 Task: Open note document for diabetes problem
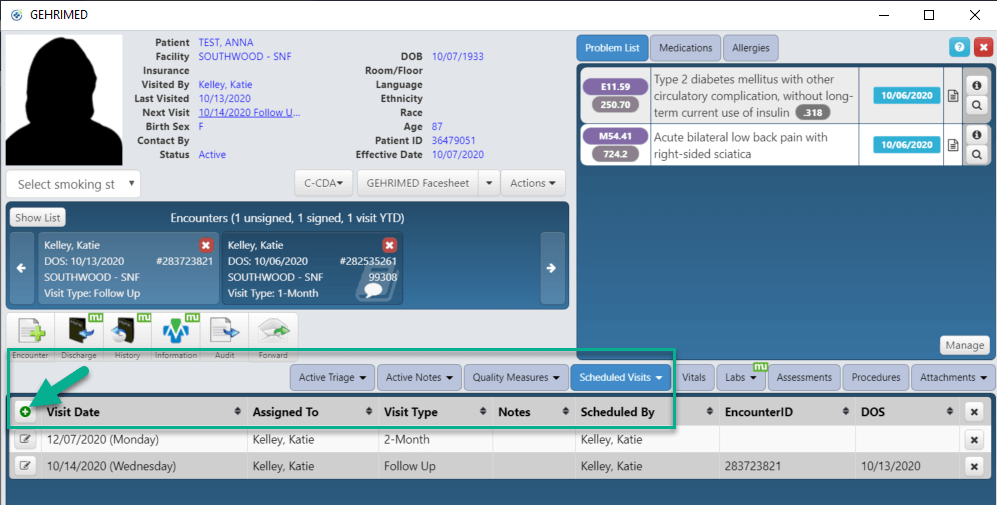coord(952,96)
